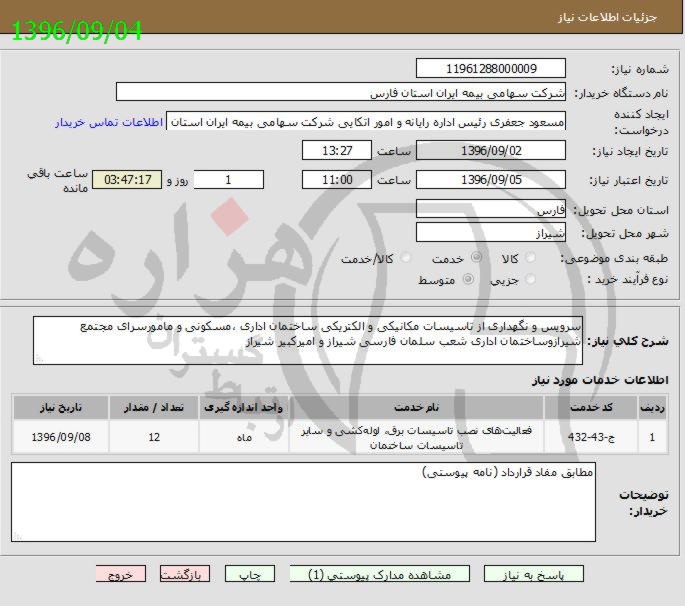The image size is (685, 606).
Task: Select the متوسط purchase type radio
Action: [x=468, y=279]
